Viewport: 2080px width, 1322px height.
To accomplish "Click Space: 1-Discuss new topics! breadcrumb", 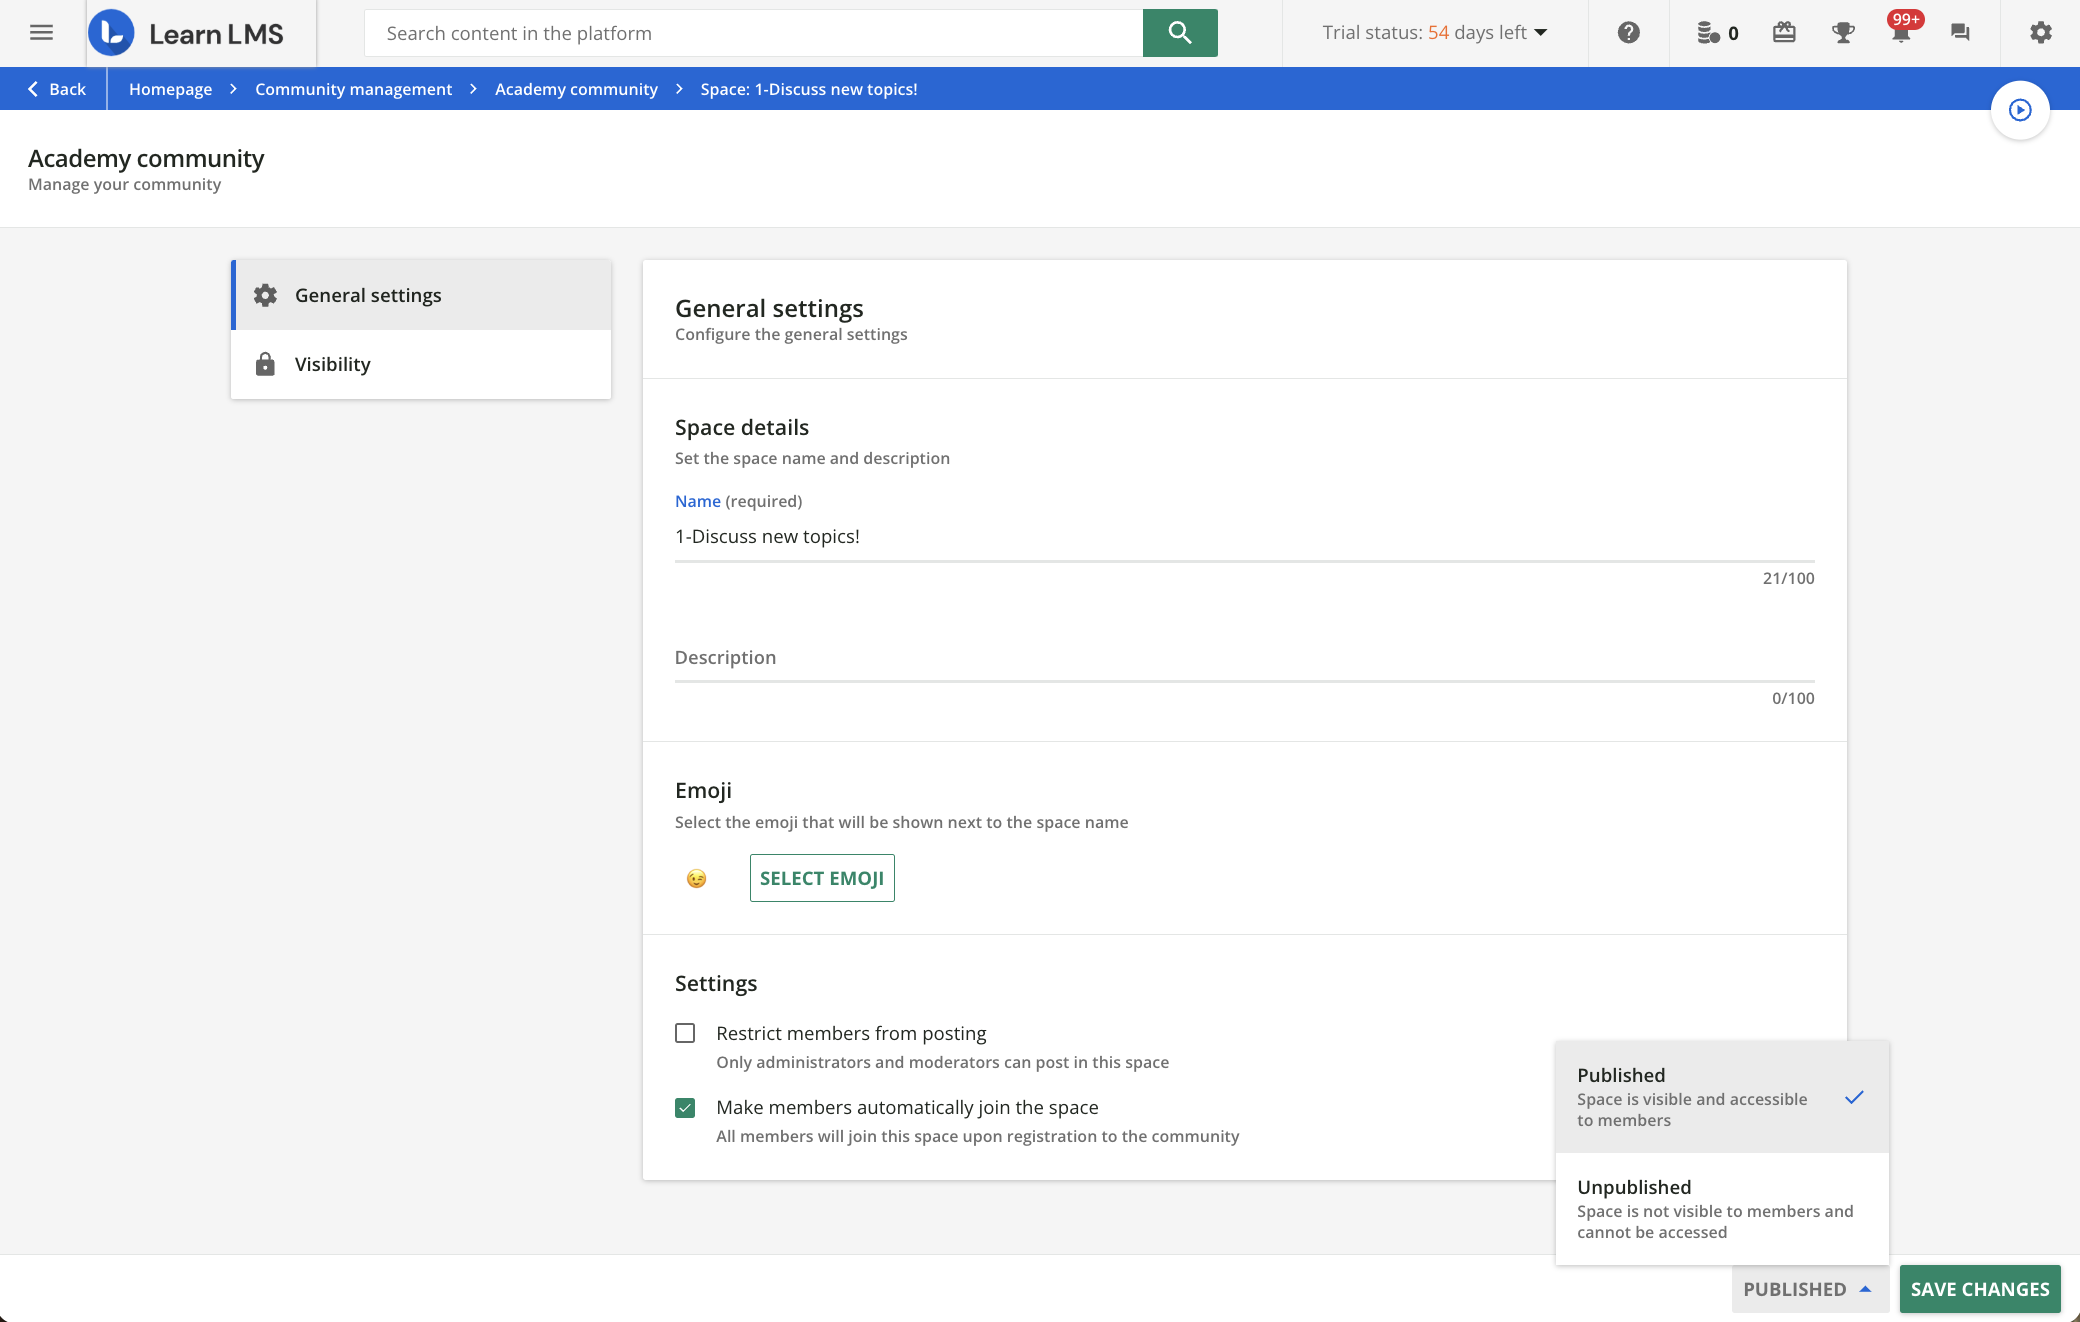I will [809, 89].
